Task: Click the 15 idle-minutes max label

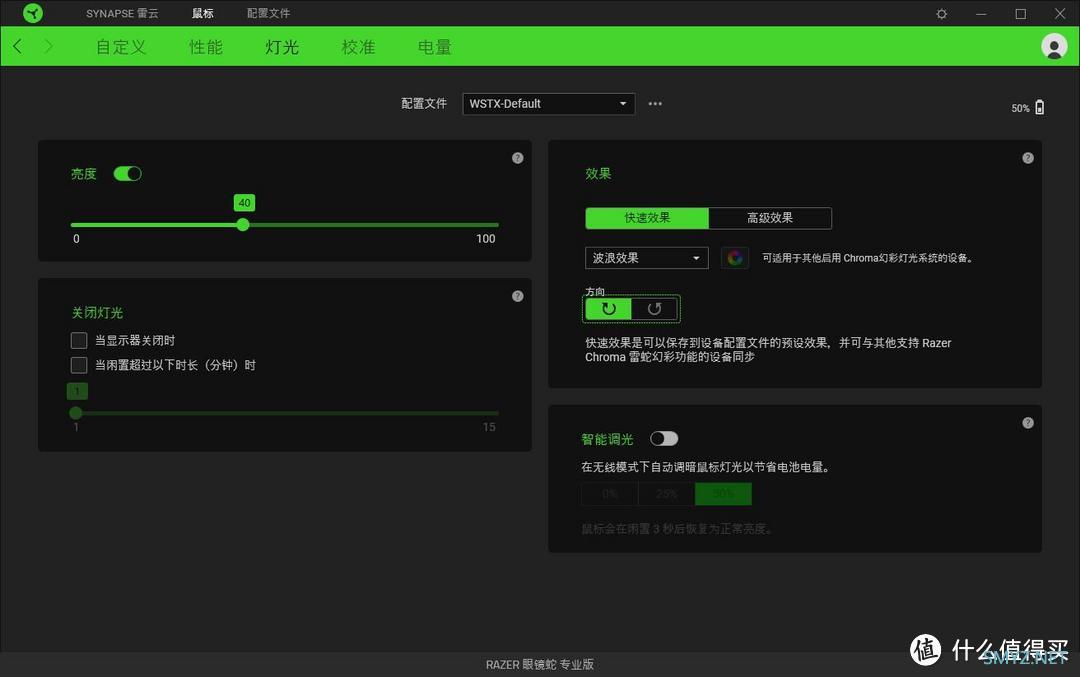Action: (489, 427)
